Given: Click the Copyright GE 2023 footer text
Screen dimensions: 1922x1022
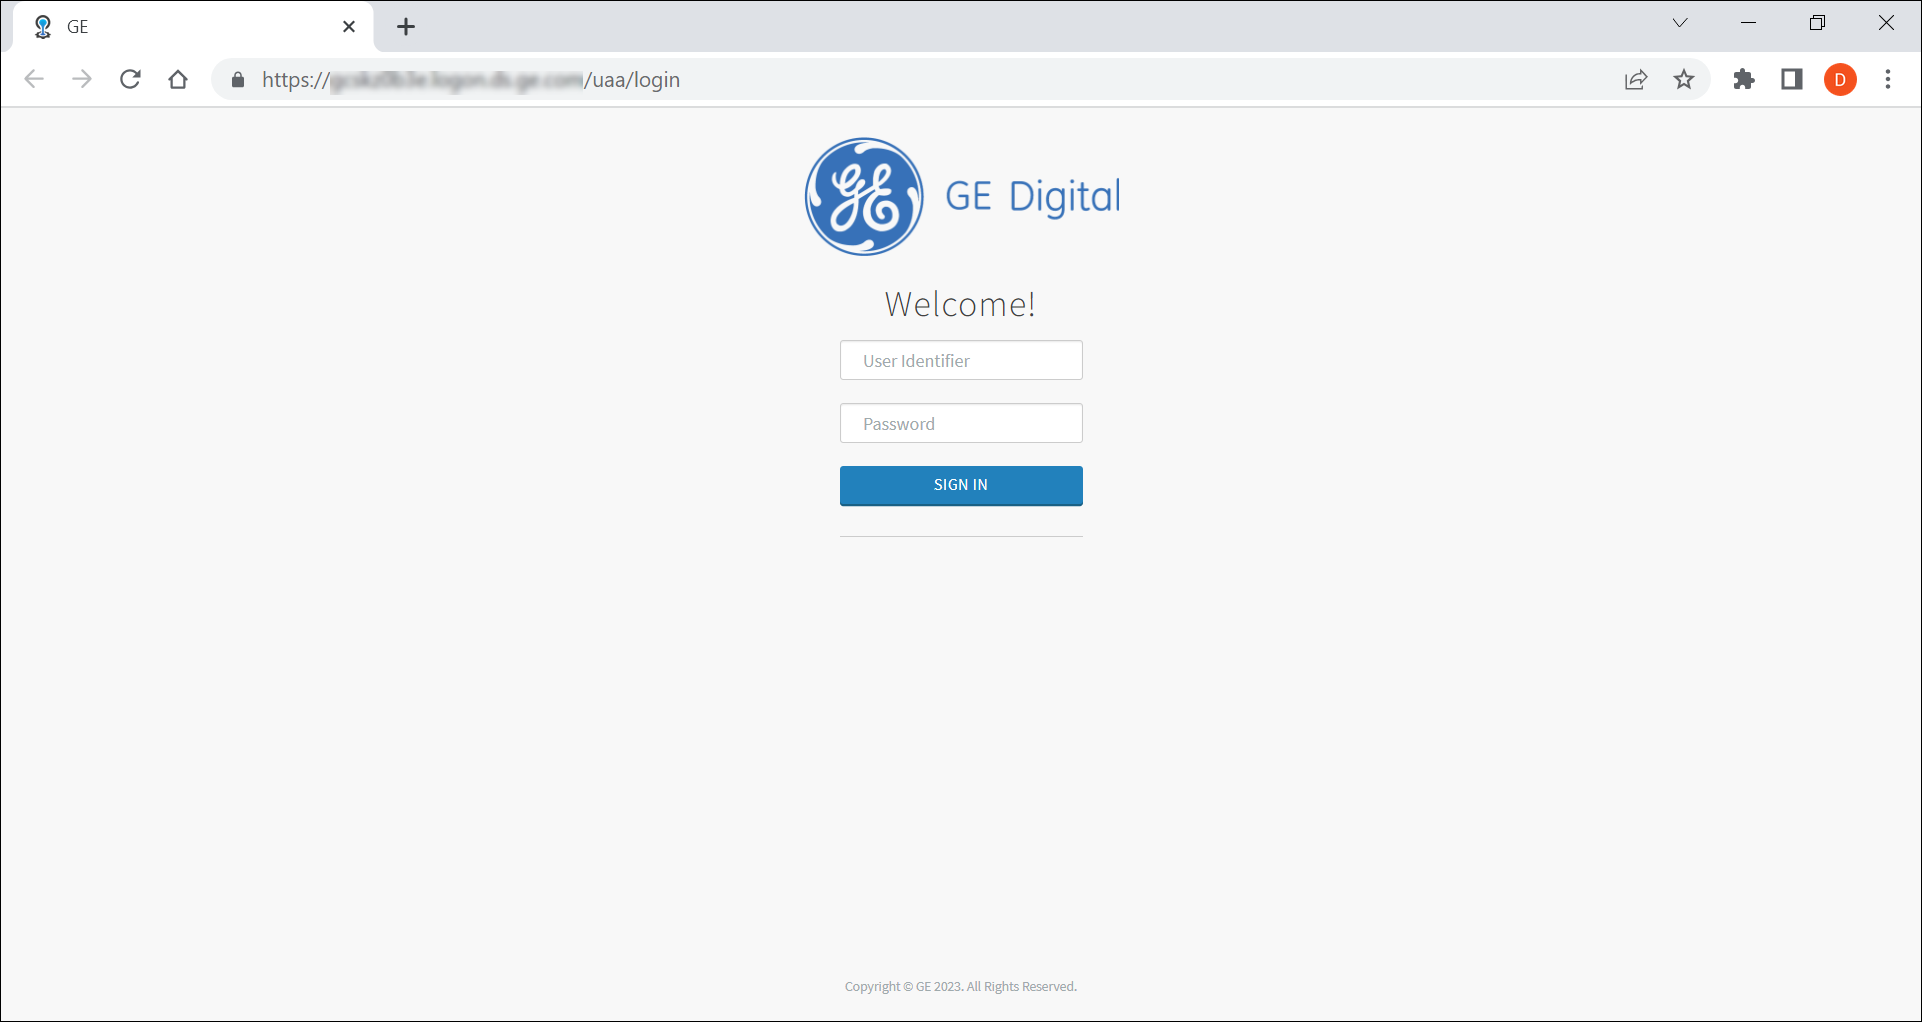Looking at the screenshot, I should tap(961, 987).
